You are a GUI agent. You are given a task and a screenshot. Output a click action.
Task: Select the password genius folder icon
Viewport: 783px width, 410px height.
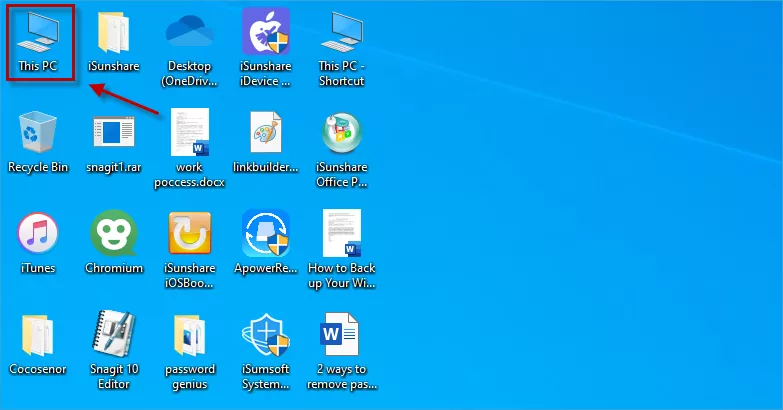pos(190,335)
